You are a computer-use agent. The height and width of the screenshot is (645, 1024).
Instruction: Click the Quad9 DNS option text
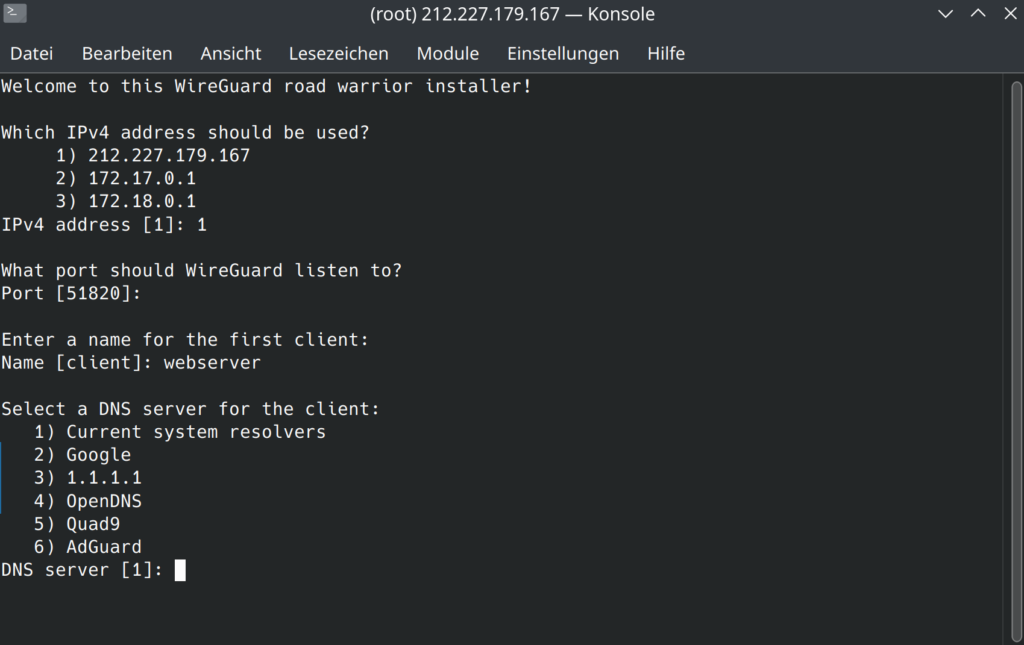[x=93, y=524]
